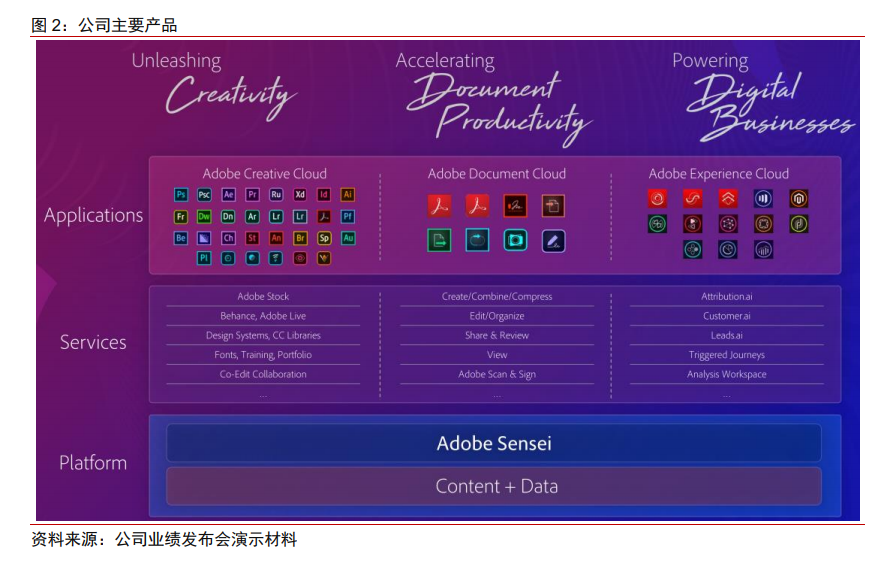Click the Adobe Creative Cloud heading
887x578 pixels.
tap(265, 174)
